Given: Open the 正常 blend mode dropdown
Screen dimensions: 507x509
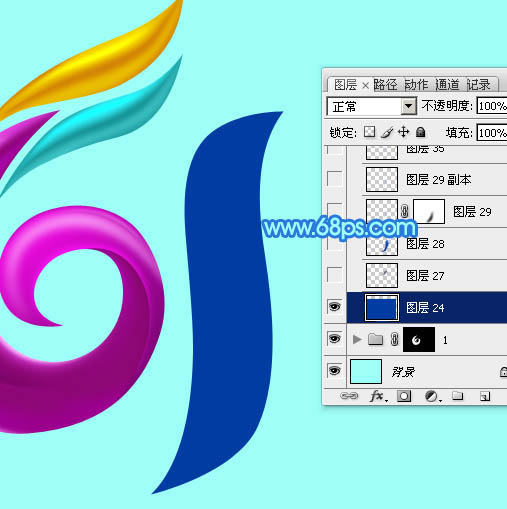Looking at the screenshot, I should [371, 106].
